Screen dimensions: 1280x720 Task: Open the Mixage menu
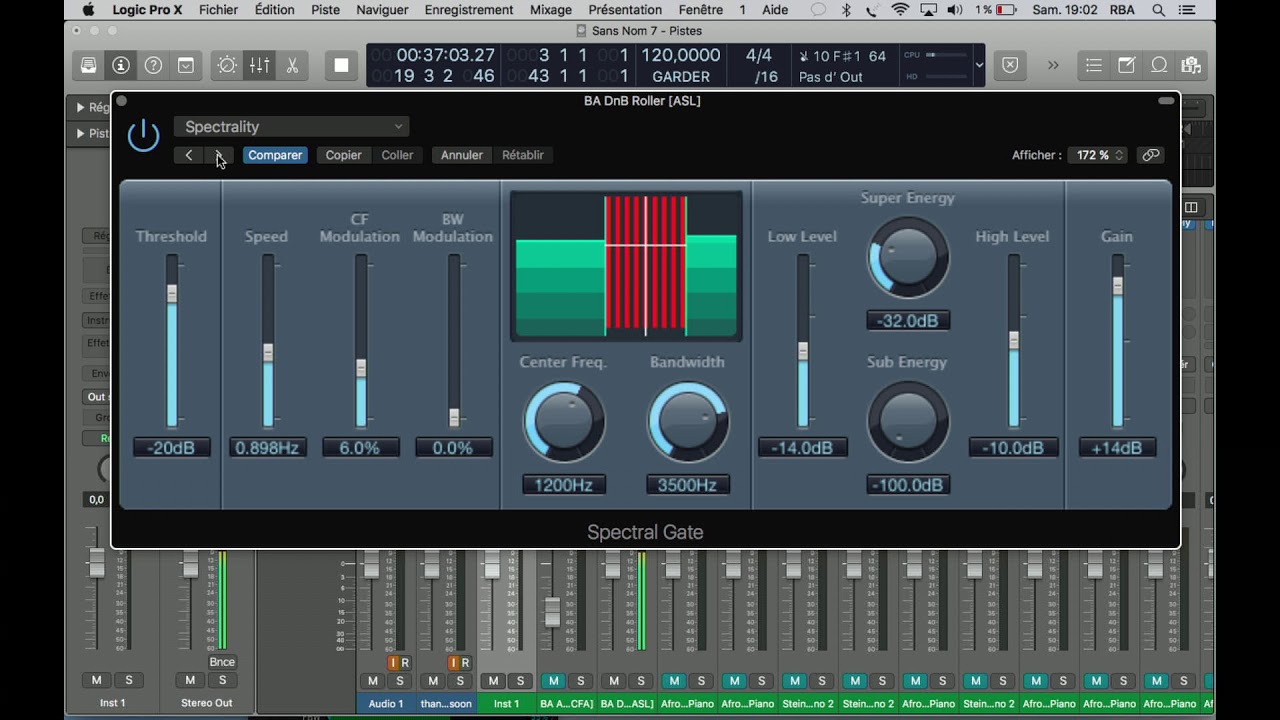550,10
